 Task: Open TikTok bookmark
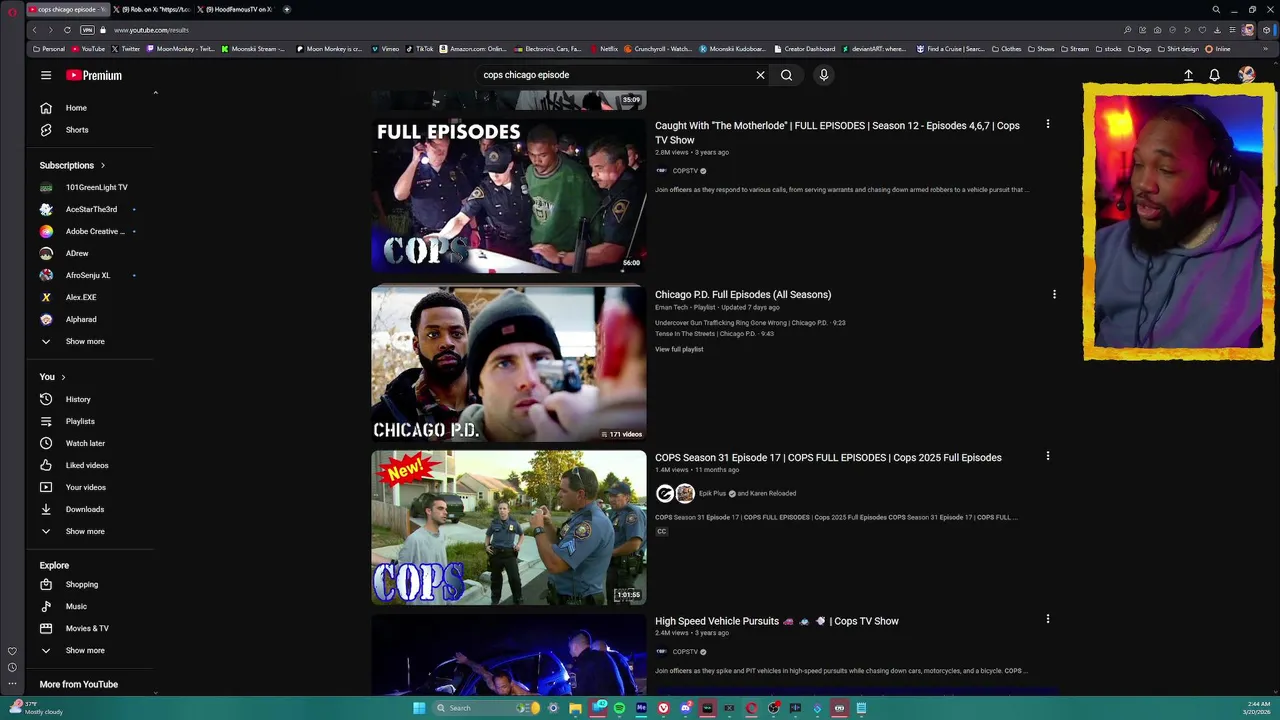tap(420, 49)
